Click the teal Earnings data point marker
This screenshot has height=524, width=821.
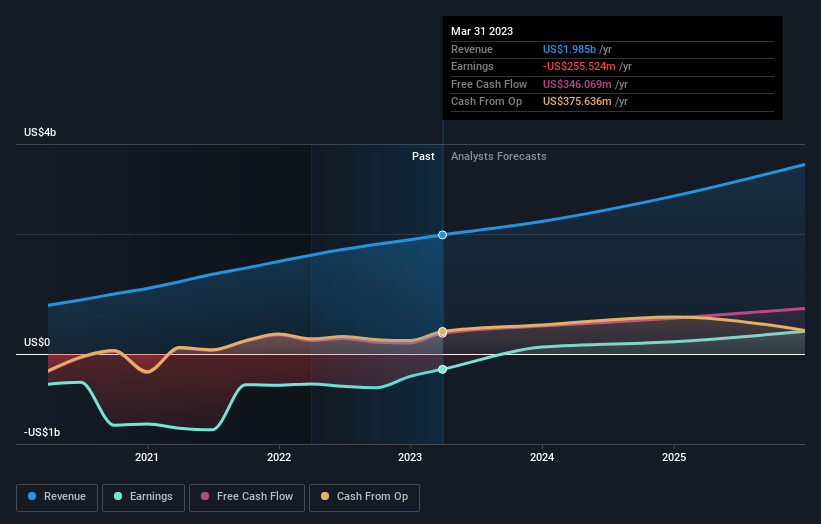point(442,369)
